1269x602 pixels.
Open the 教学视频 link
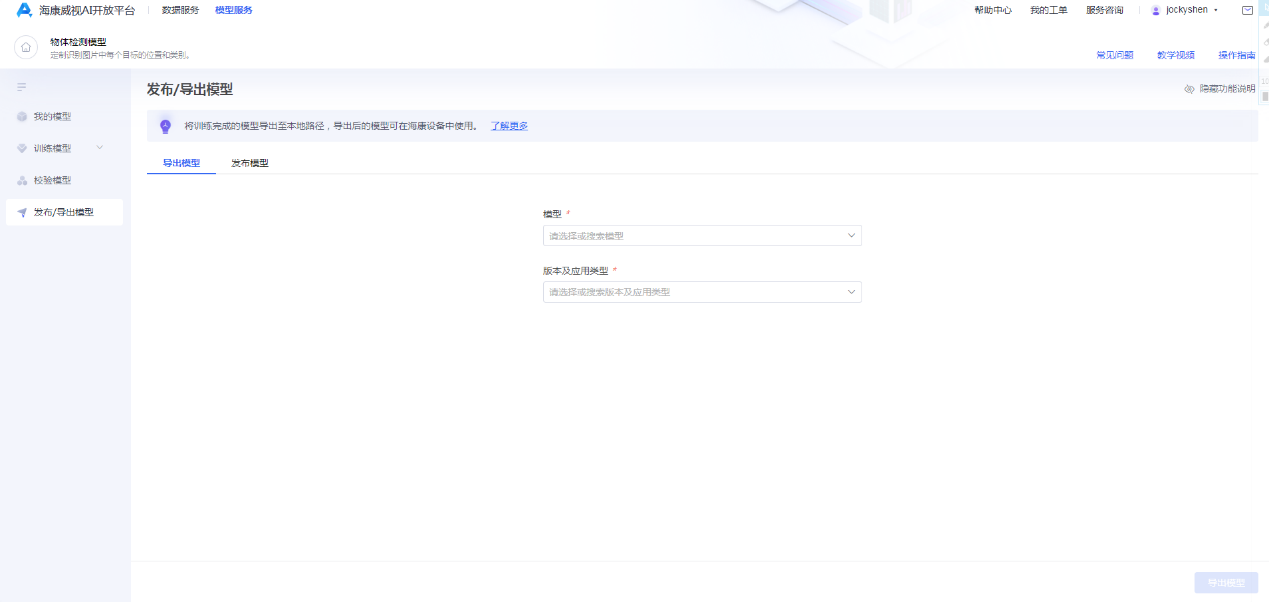pyautogui.click(x=1175, y=55)
